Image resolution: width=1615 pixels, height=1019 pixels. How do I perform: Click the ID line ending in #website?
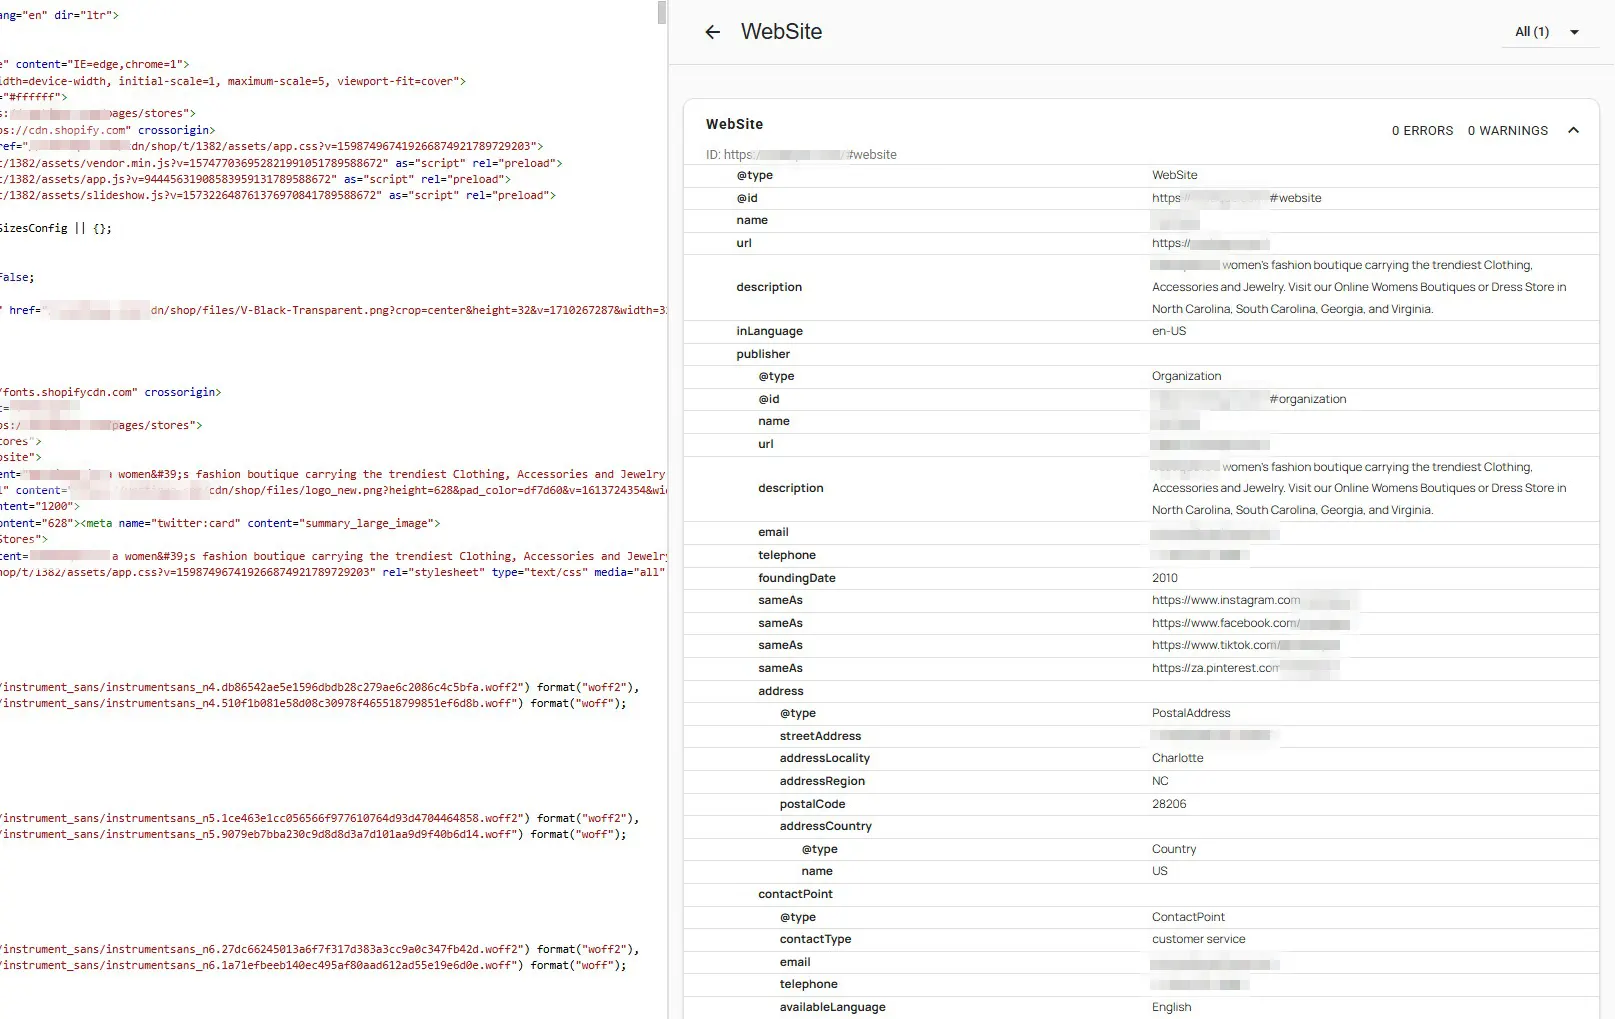[x=801, y=155]
